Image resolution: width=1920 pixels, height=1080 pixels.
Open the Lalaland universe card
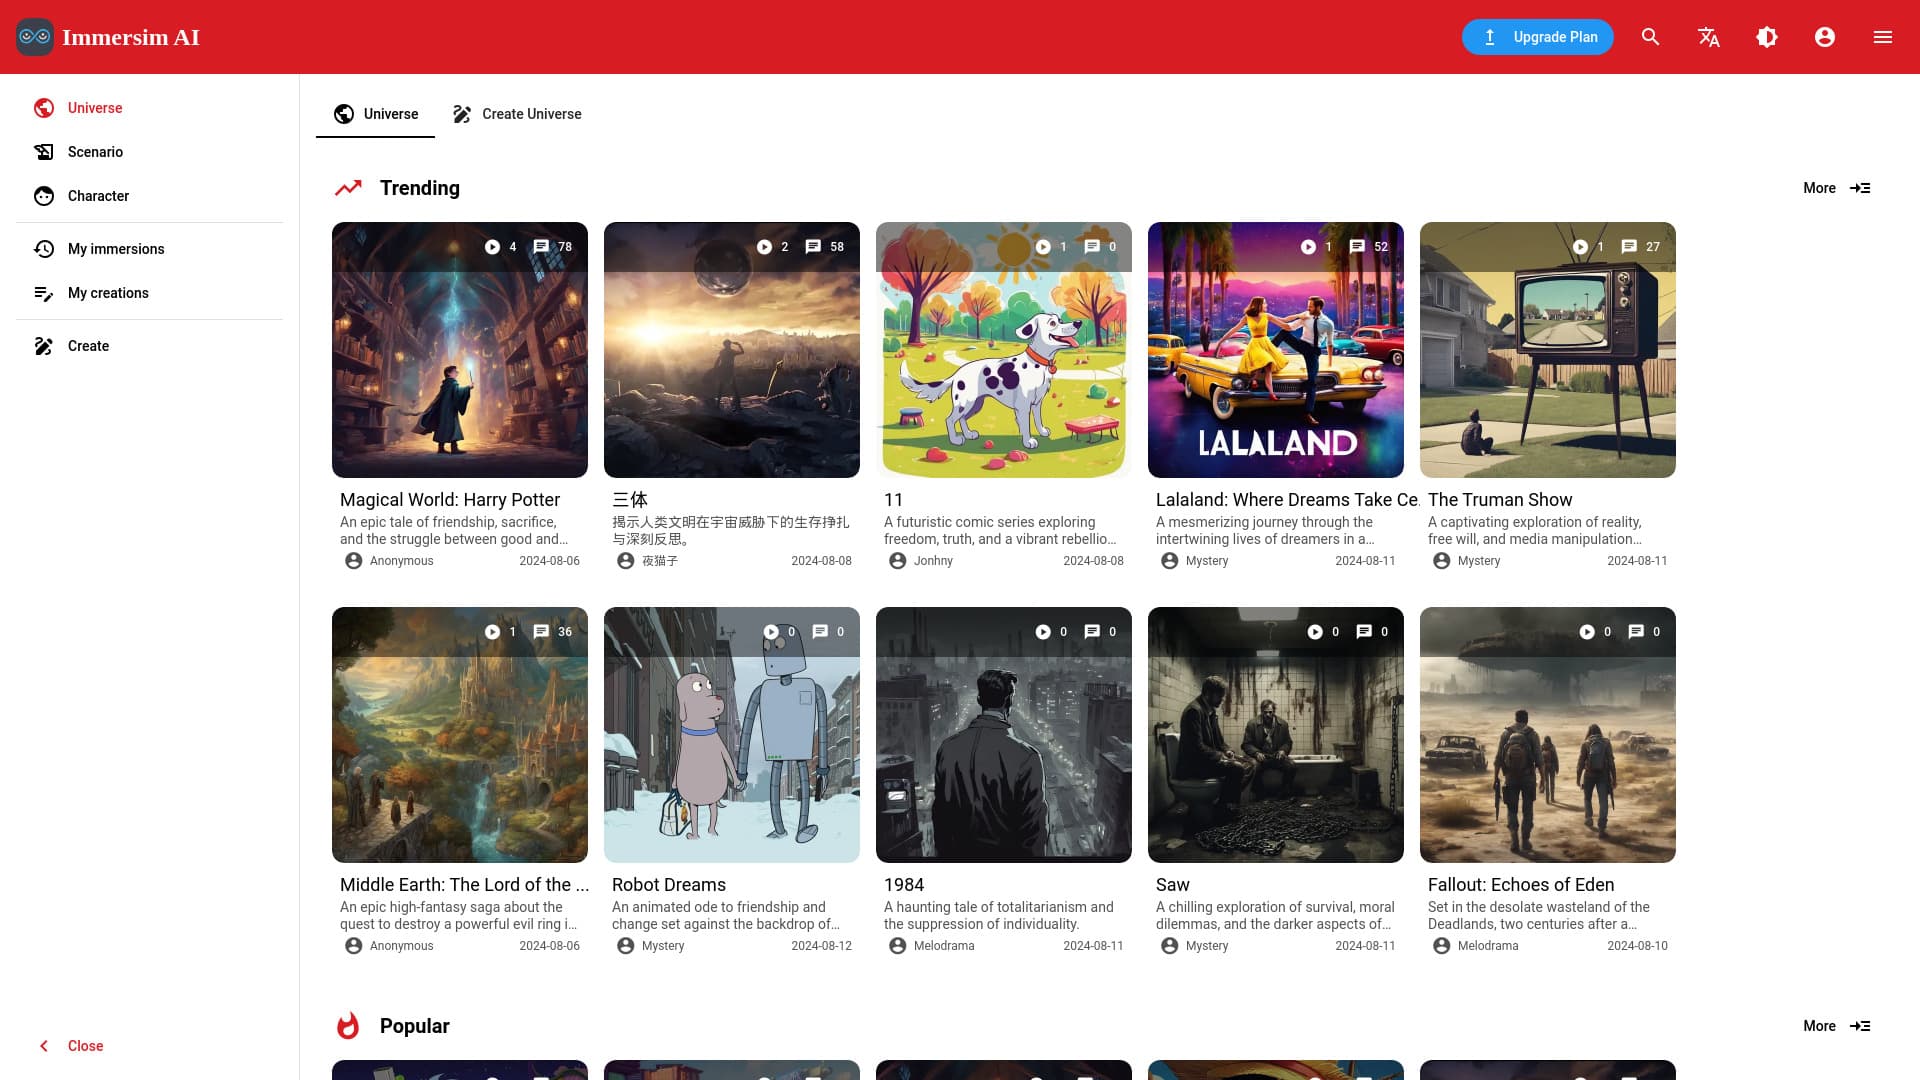pos(1275,350)
